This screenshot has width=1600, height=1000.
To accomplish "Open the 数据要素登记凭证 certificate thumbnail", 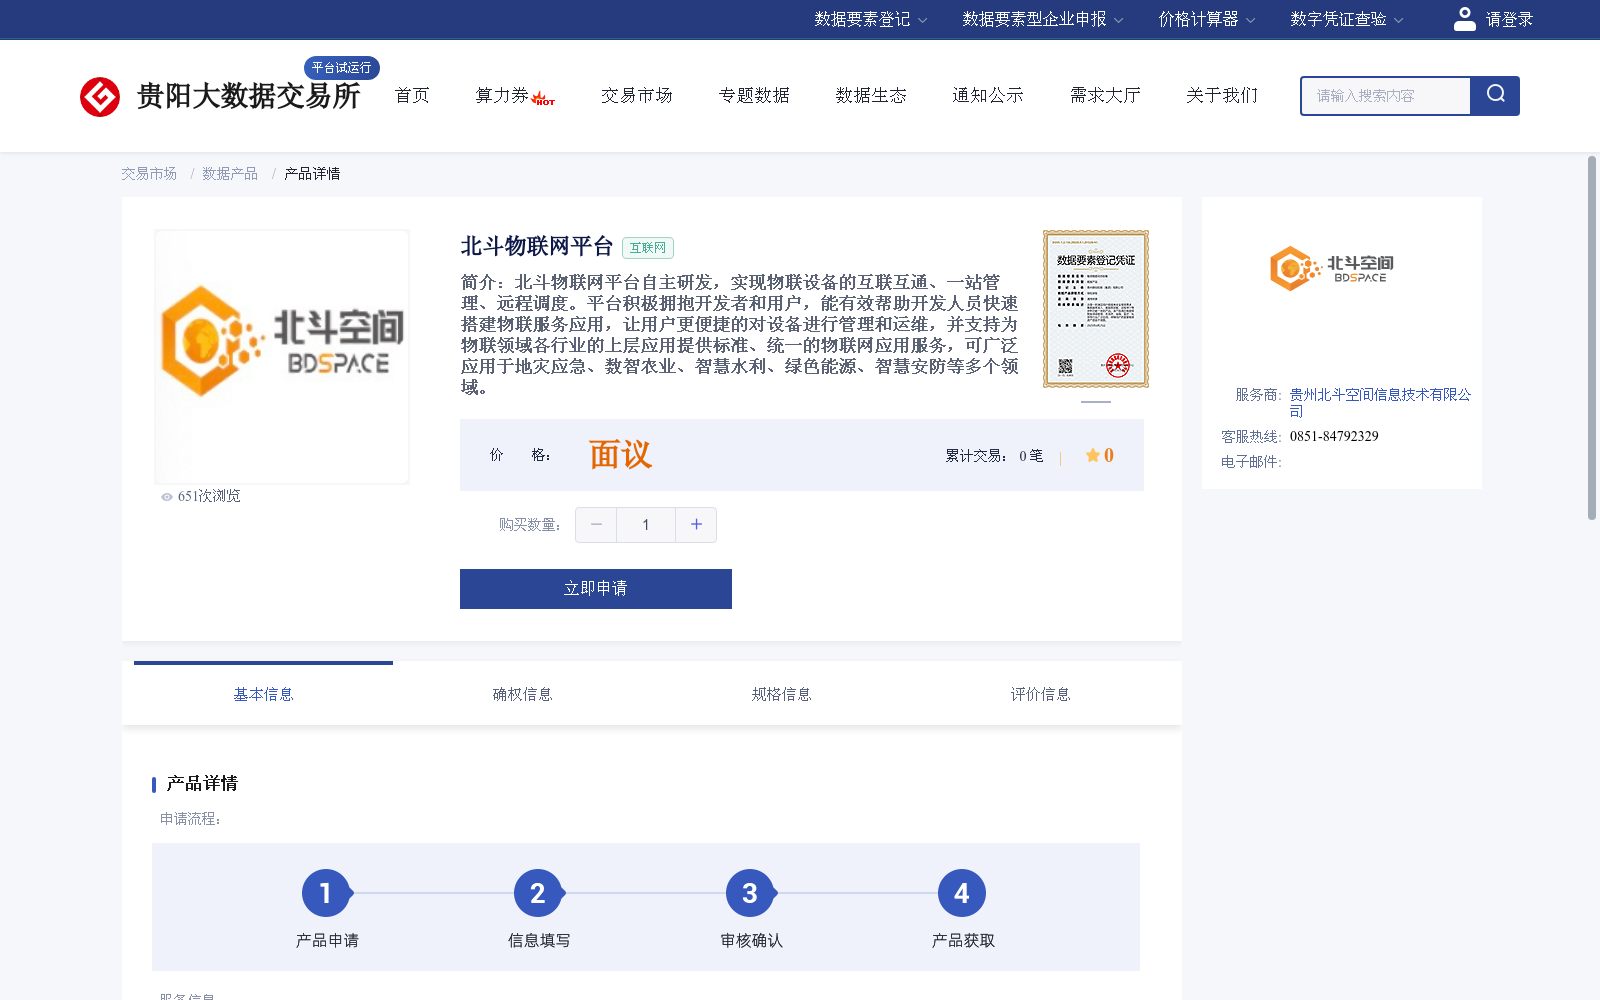I will [x=1096, y=309].
